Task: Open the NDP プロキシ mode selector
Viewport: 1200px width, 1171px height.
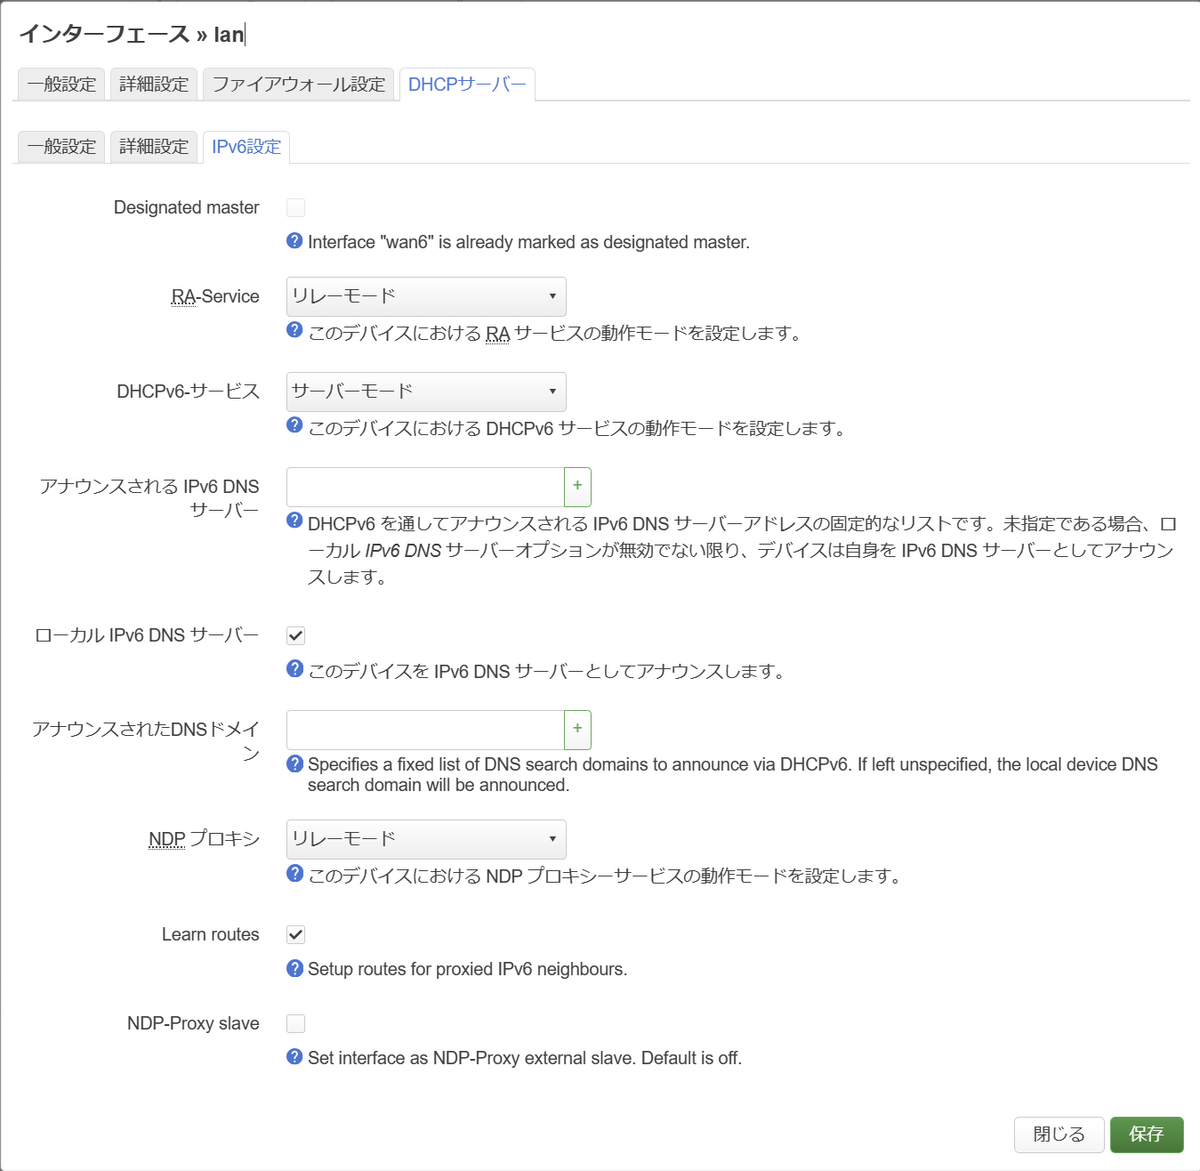Action: [425, 839]
